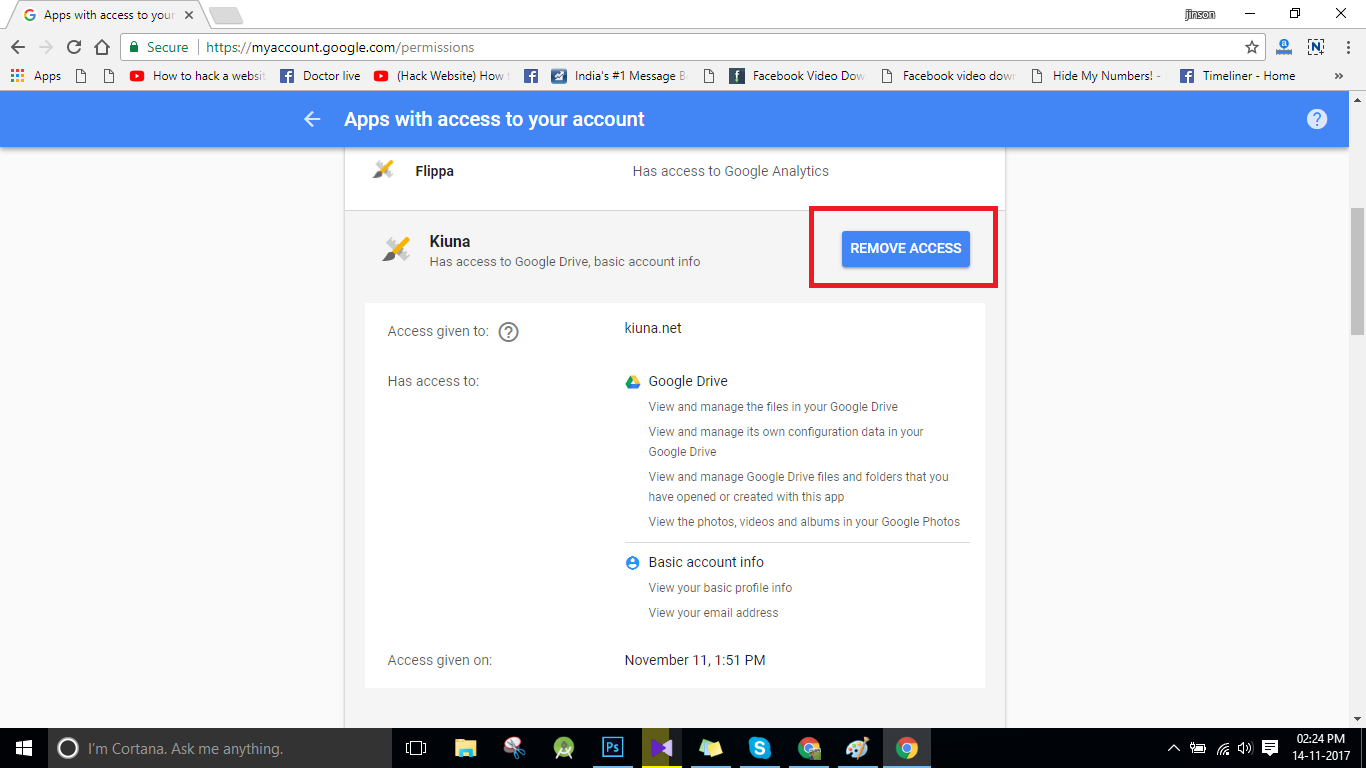1366x768 pixels.
Task: Launch File Explorer from the taskbar
Action: coord(465,748)
